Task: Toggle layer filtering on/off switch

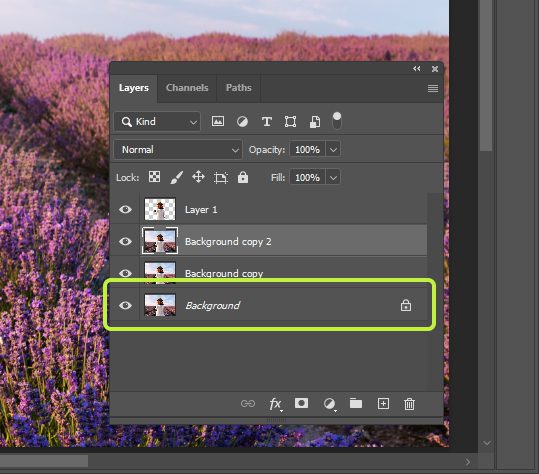Action: [x=337, y=121]
